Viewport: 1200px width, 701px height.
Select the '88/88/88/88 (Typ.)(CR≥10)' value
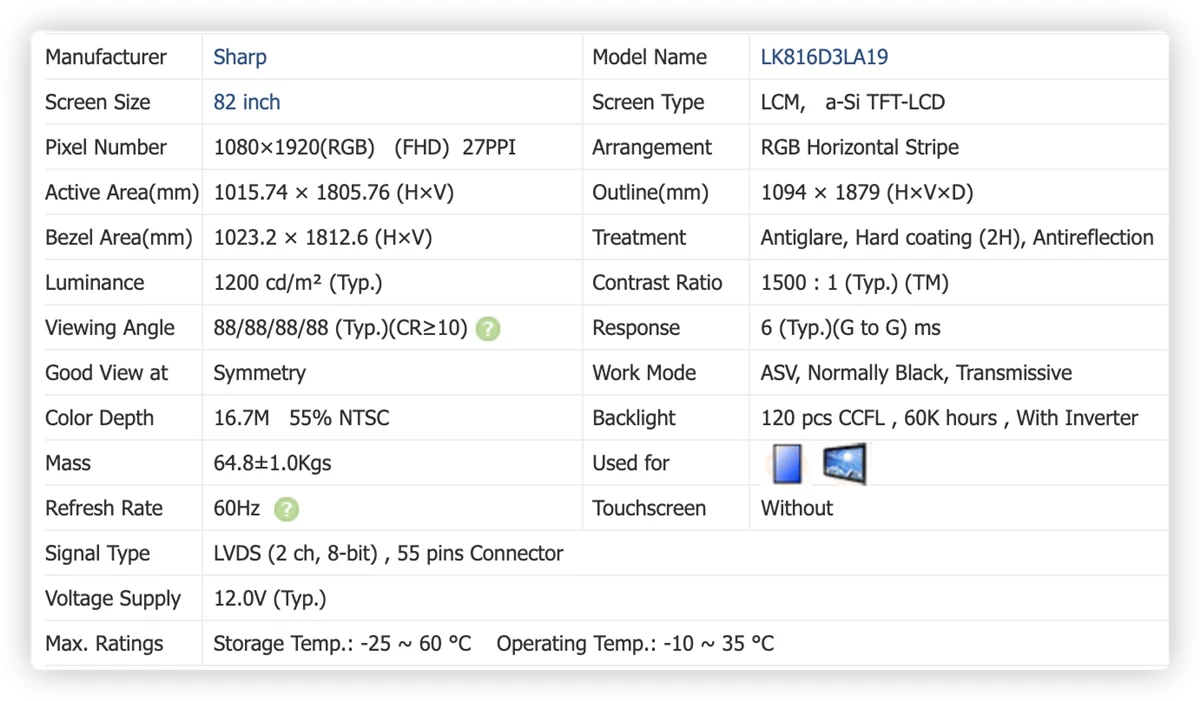(x=341, y=328)
